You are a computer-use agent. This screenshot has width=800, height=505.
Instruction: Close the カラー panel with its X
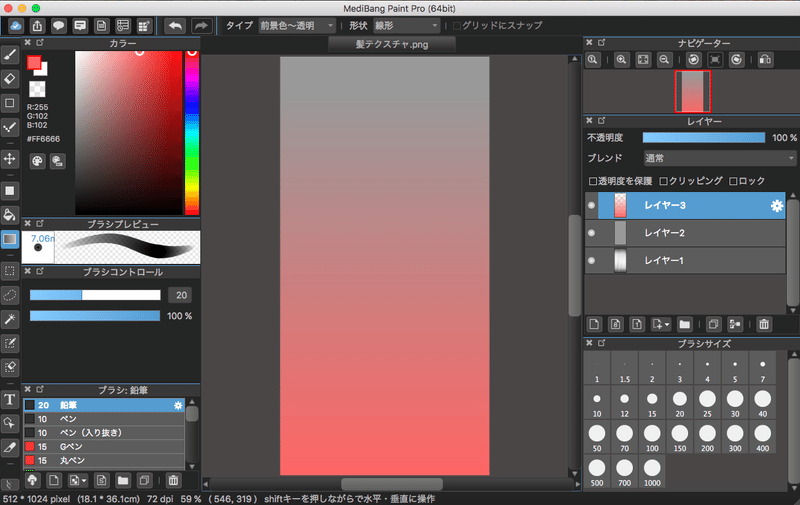(x=28, y=43)
